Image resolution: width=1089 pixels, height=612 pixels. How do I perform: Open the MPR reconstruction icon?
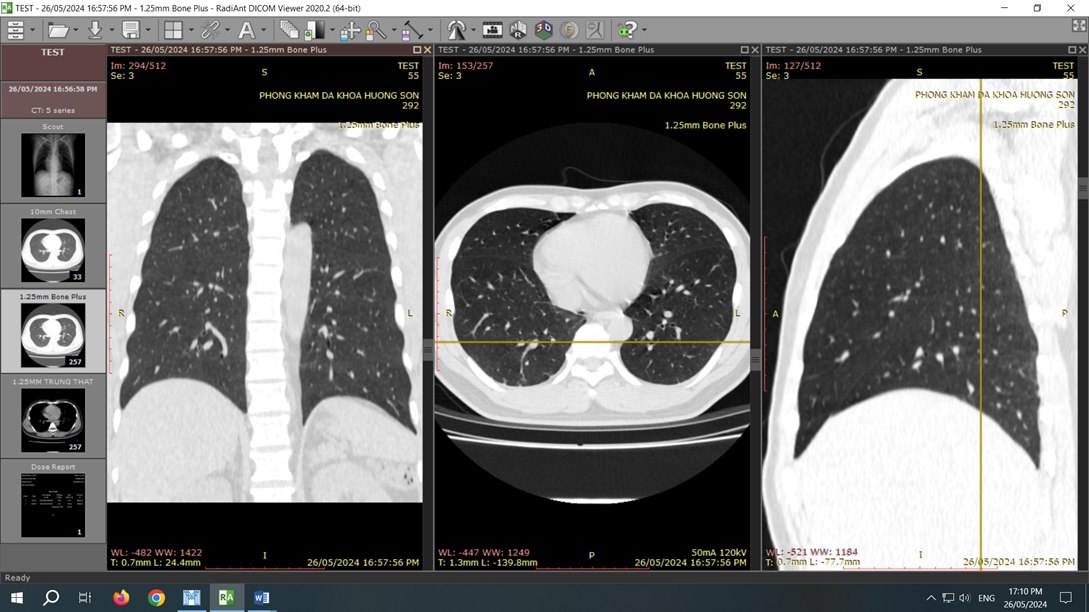click(x=518, y=30)
